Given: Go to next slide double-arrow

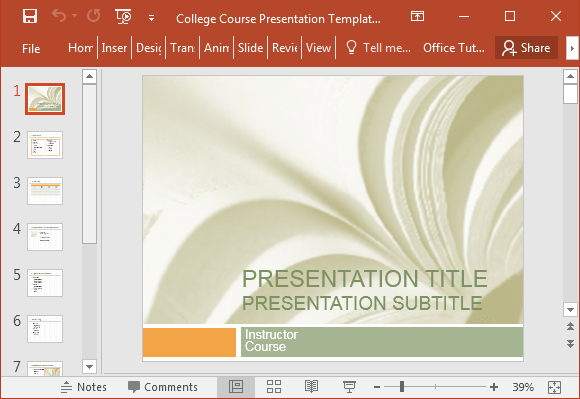Looking at the screenshot, I should (x=570, y=344).
